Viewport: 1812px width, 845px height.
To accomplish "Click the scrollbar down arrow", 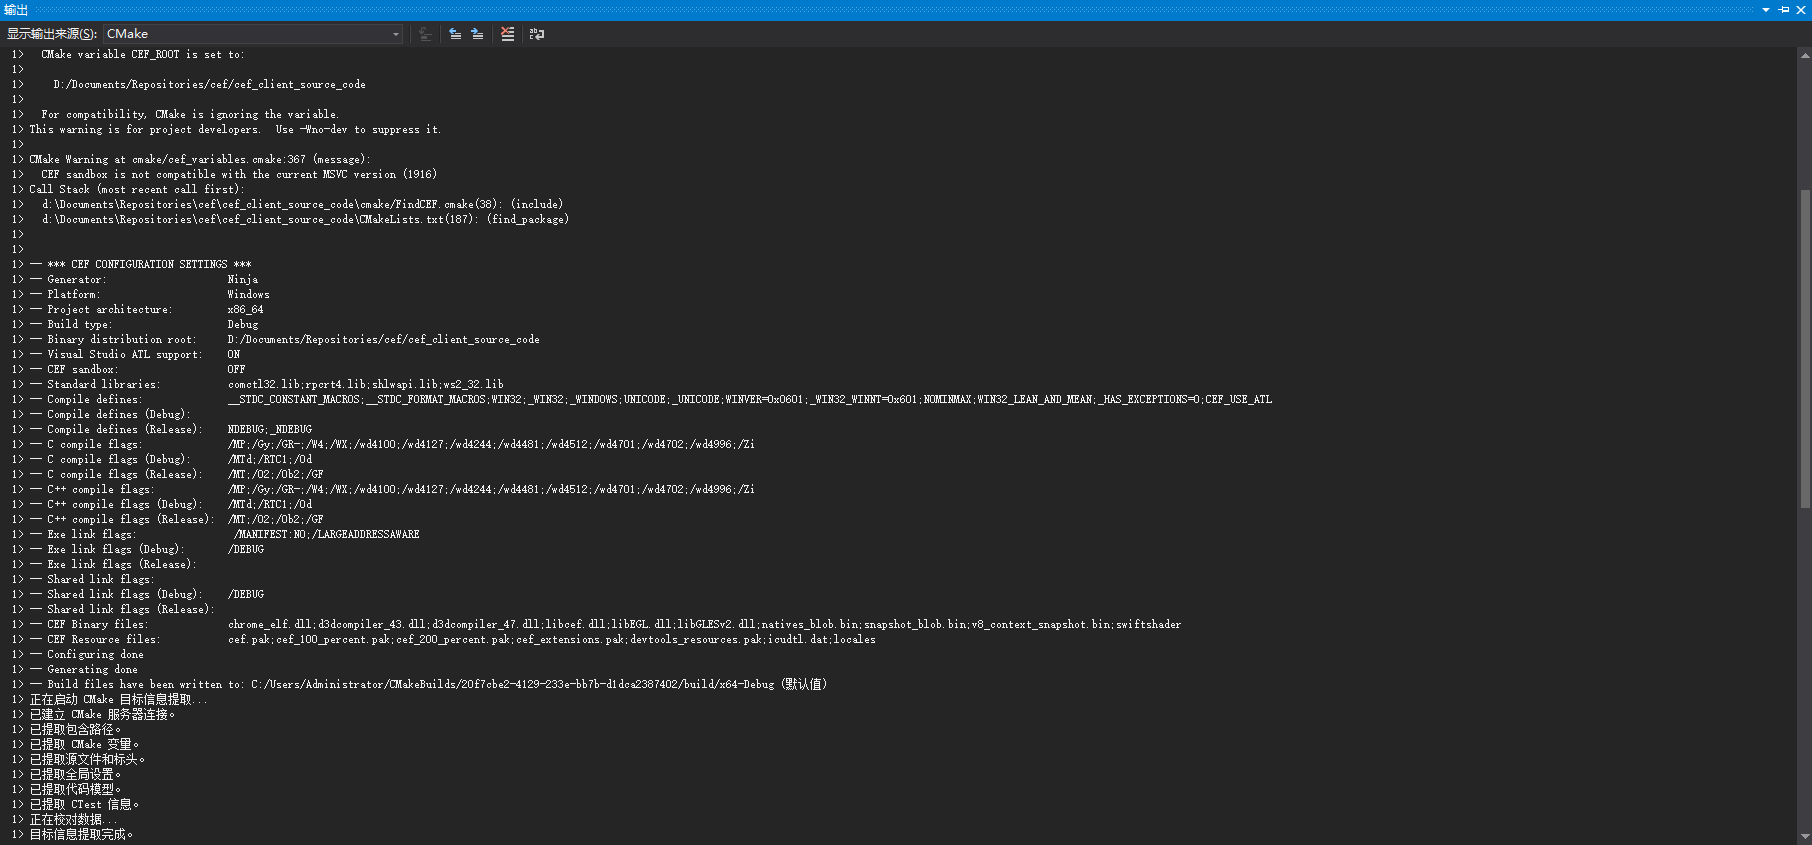I will (x=1805, y=836).
